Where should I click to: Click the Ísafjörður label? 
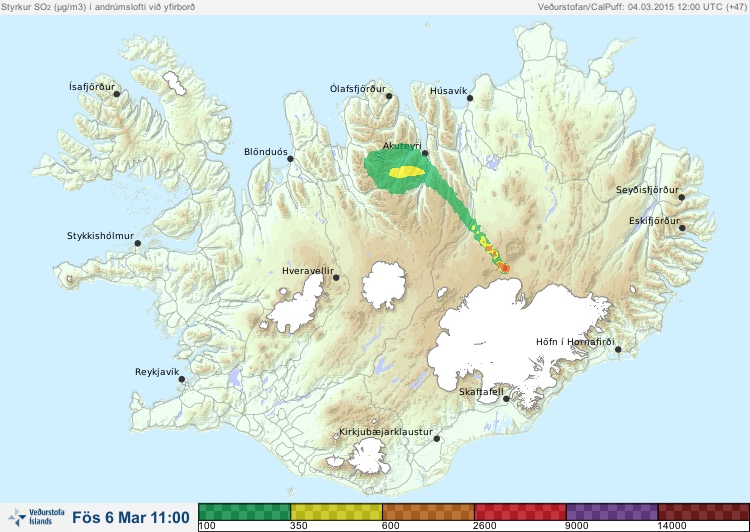[92, 87]
